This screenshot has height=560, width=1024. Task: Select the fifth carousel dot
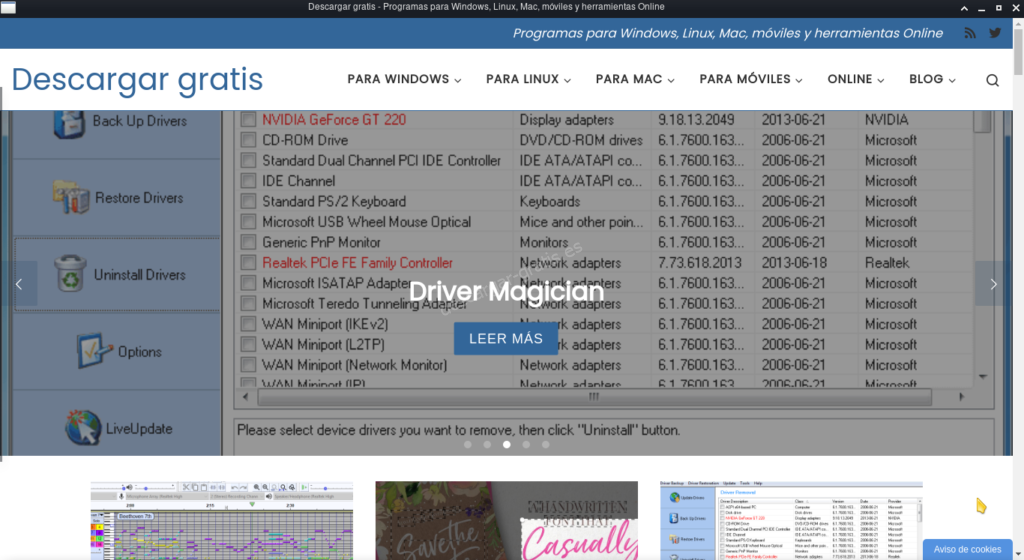(x=546, y=444)
